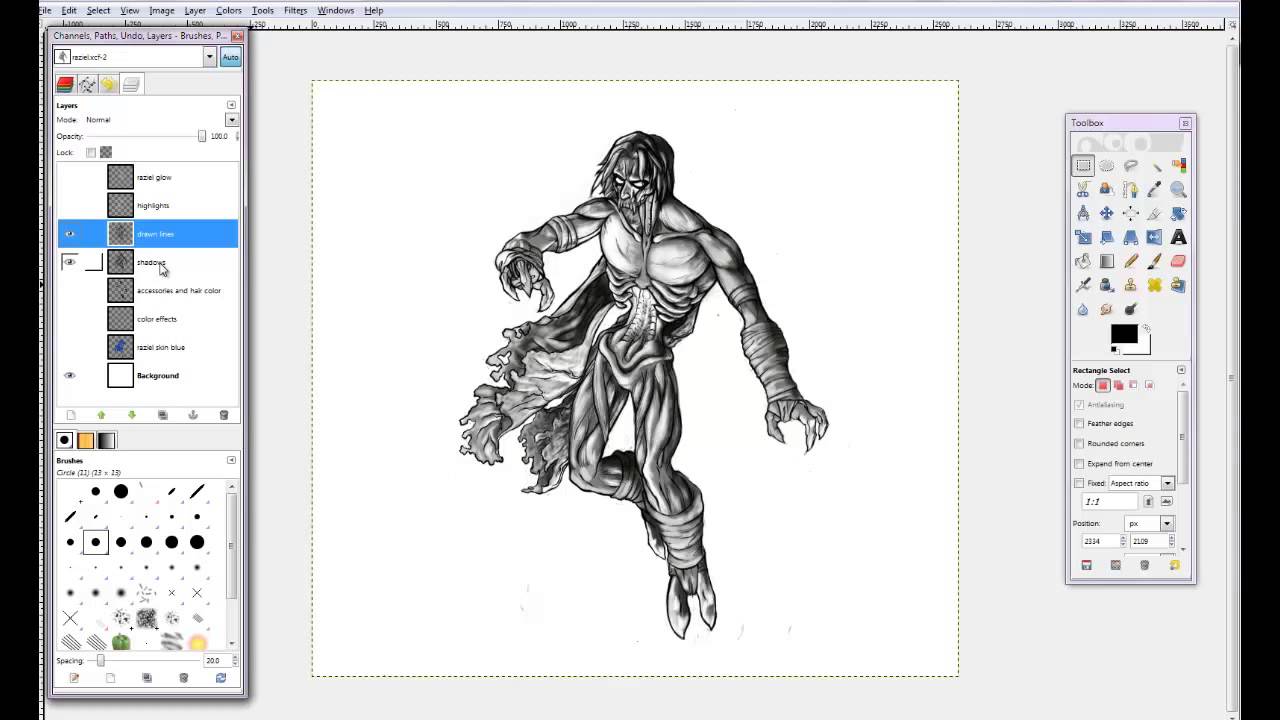Select the Airbrush tool
The height and width of the screenshot is (720, 1280).
(x=1083, y=285)
